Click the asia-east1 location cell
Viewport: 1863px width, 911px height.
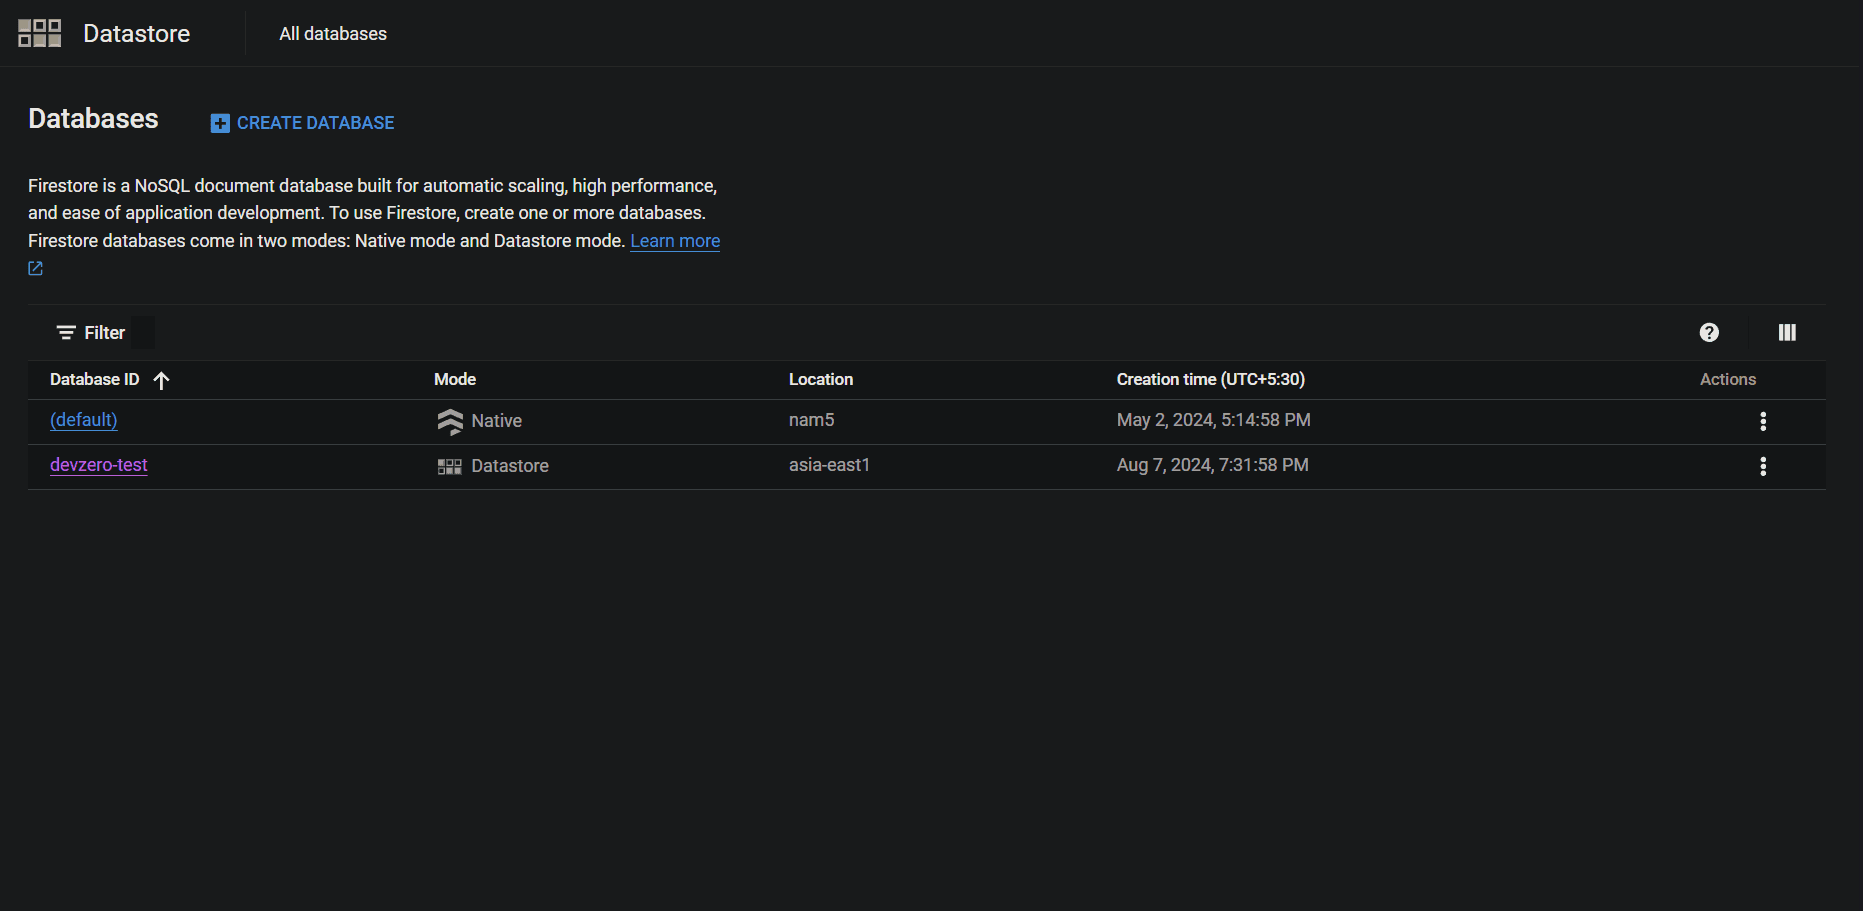coord(829,465)
